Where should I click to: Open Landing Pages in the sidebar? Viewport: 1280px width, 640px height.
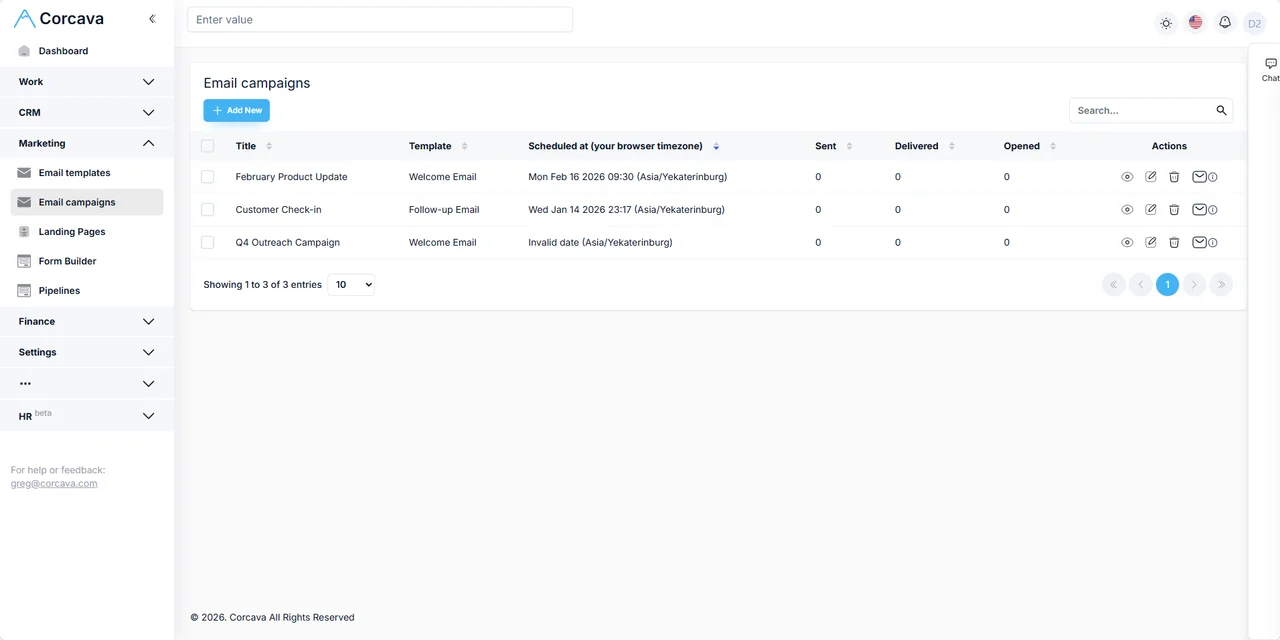87,232
